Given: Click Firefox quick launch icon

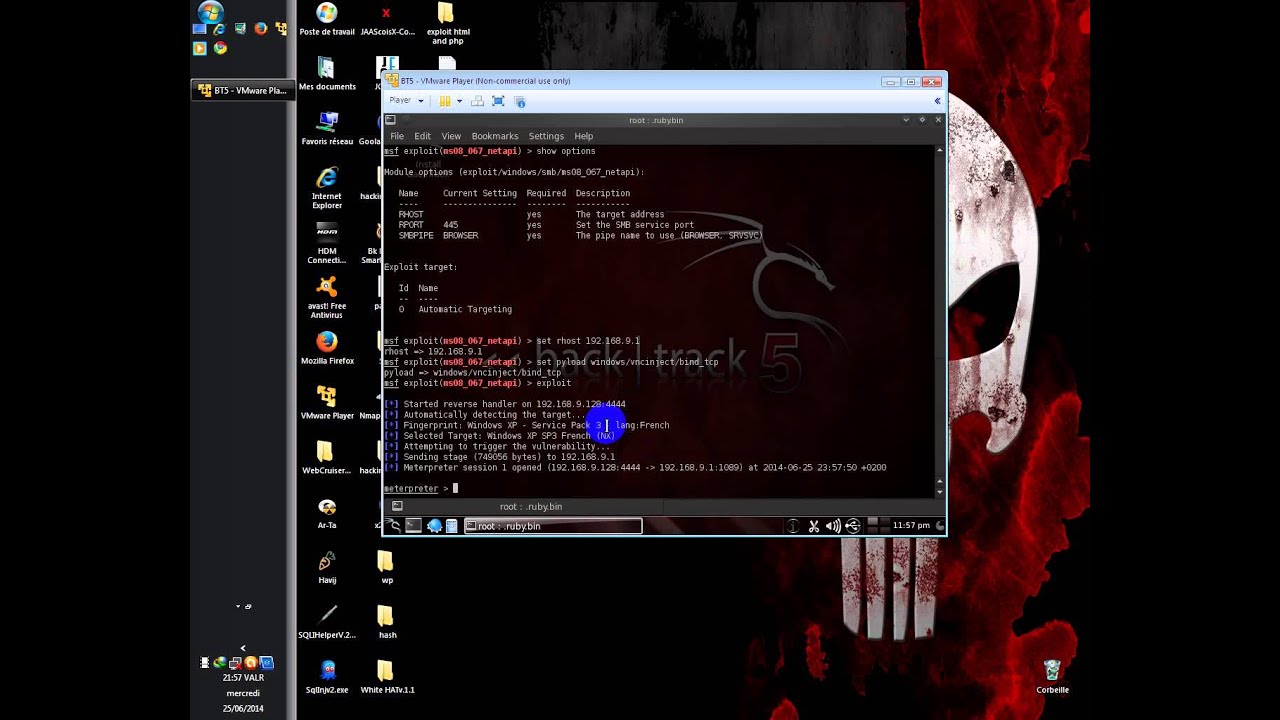Looking at the screenshot, I should (x=261, y=29).
